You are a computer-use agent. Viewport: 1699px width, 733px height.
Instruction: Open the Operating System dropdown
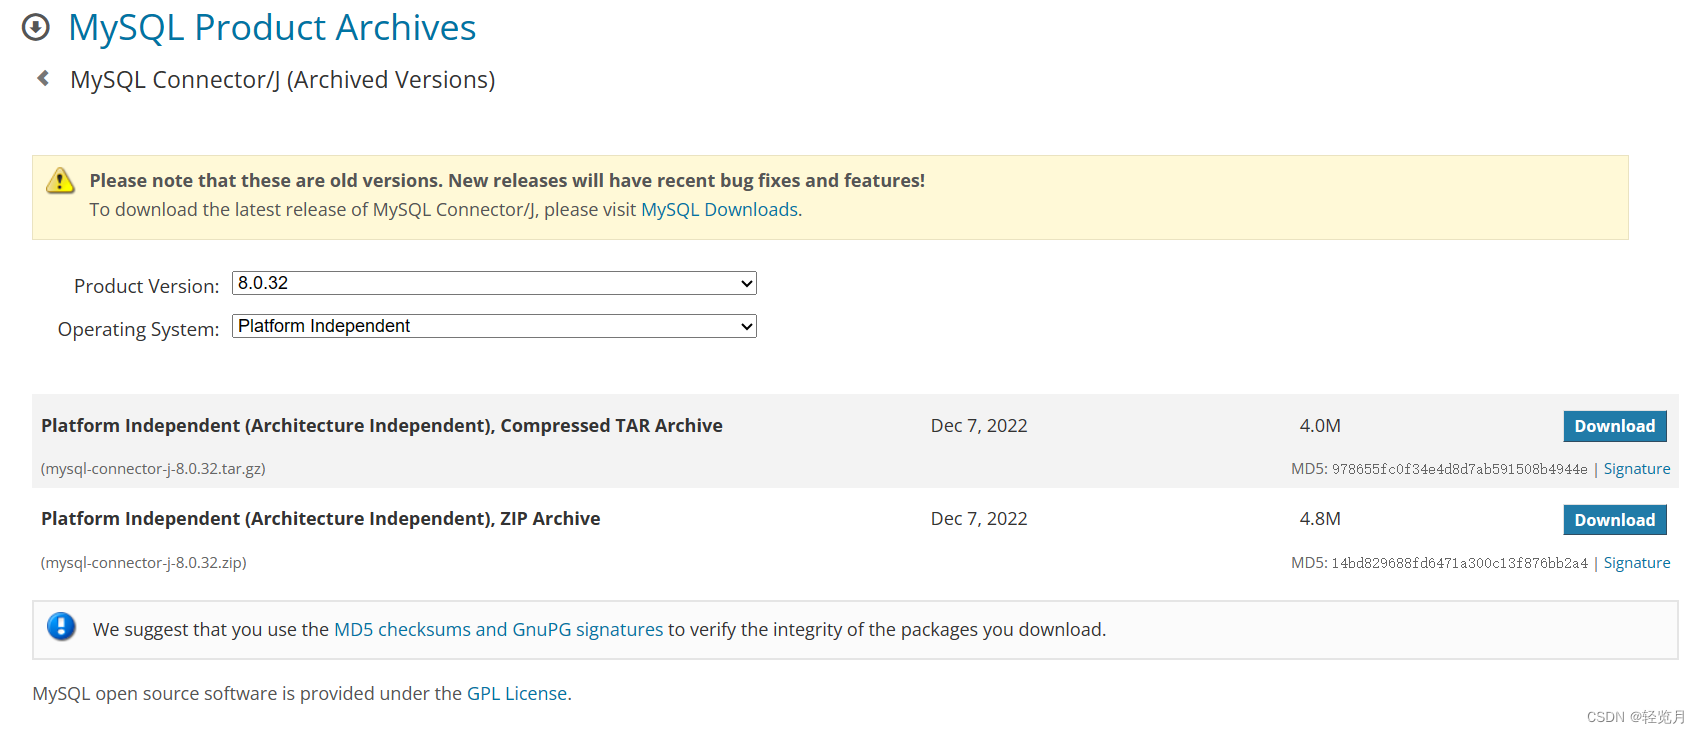click(x=494, y=326)
